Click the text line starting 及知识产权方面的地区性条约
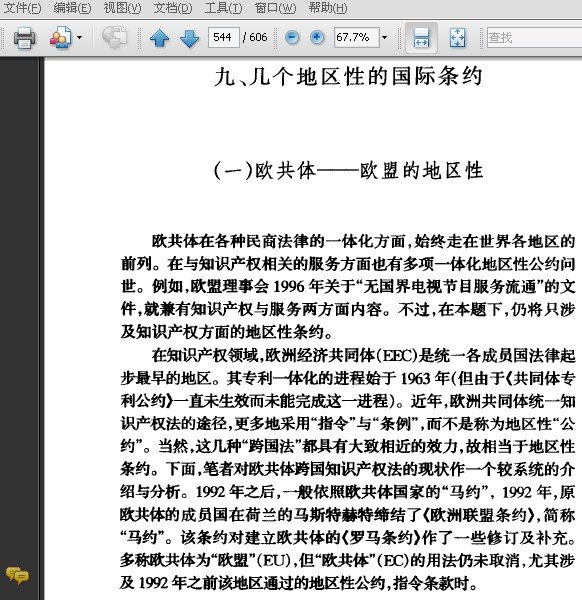This screenshot has width=582, height=600. click(227, 332)
